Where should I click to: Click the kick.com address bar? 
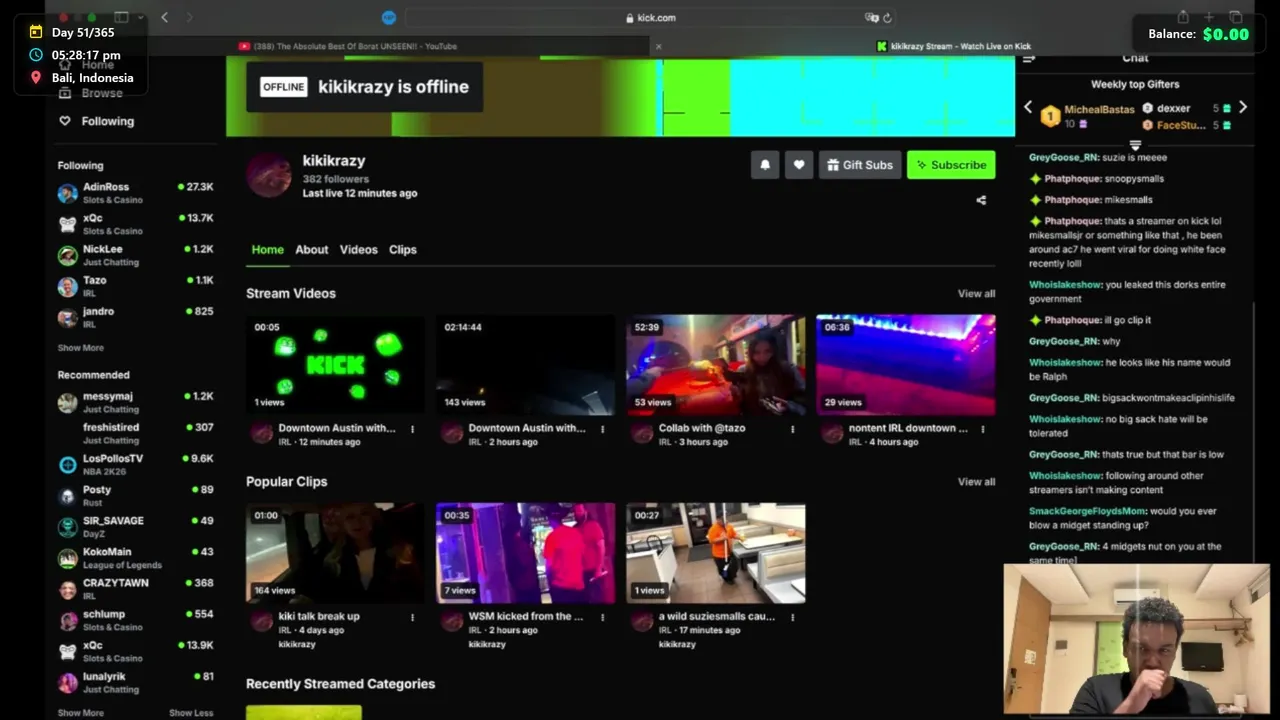(x=650, y=18)
